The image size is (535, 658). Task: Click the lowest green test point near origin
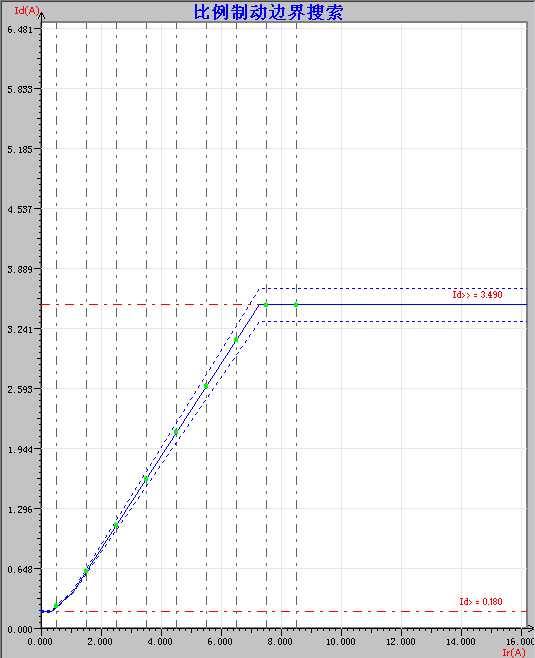(56, 605)
